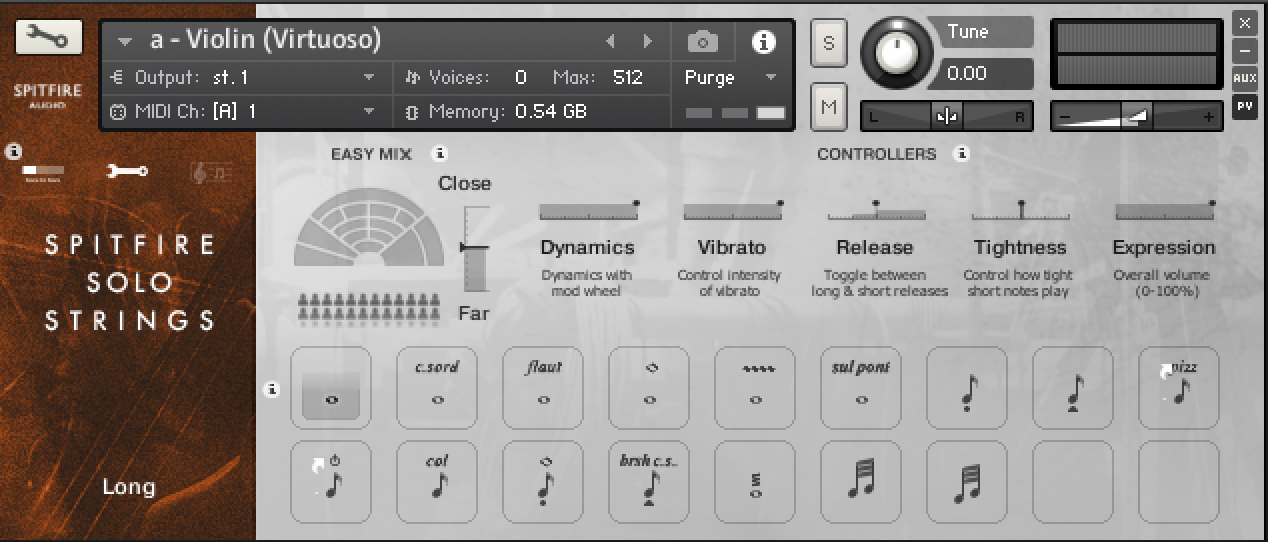The image size is (1268, 542).
Task: Click the Tightness controller slider
Action: (x=1020, y=210)
